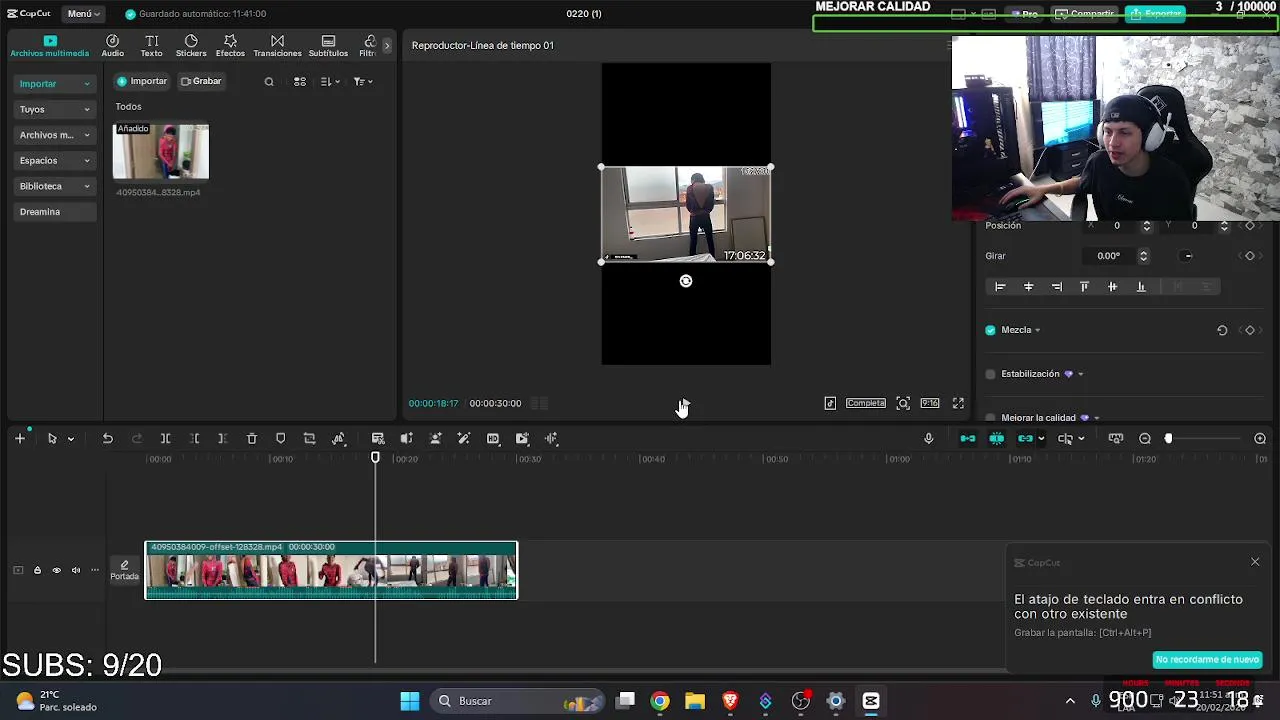This screenshot has width=1280, height=720.
Task: Toggle main track magnet in timeline toolbar
Action: [x=968, y=439]
